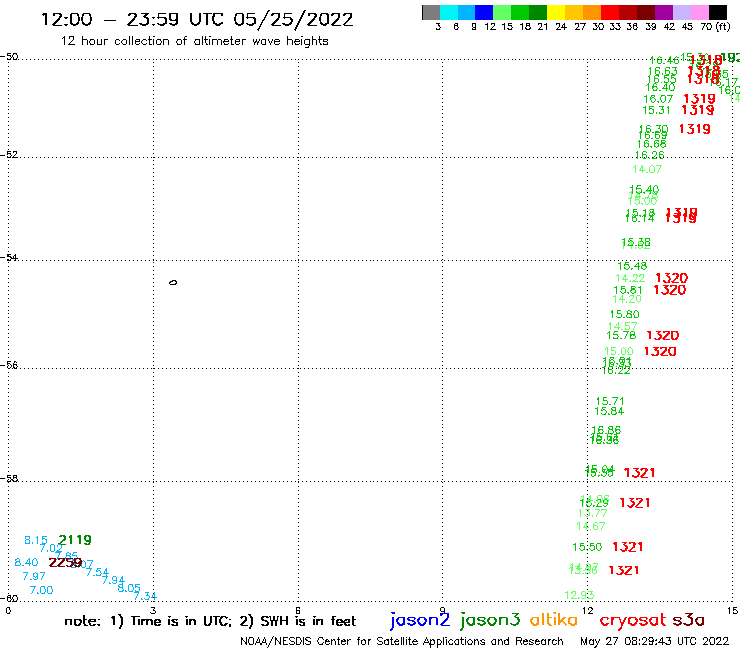The image size is (740, 650).
Task: Click the '0' longitude axis label
Action: tap(8, 610)
